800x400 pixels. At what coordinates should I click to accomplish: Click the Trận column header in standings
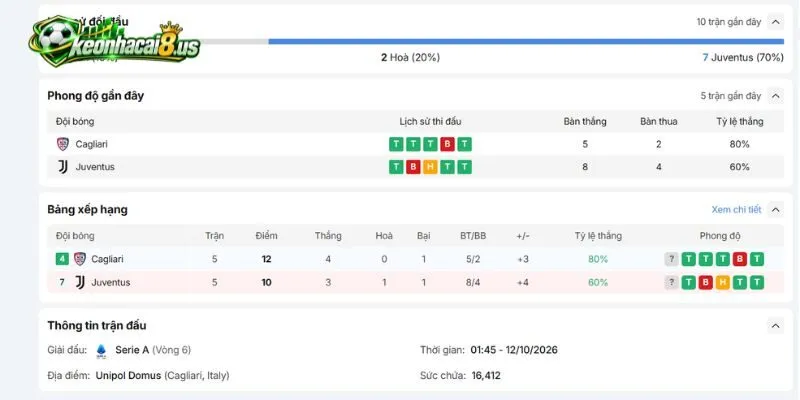214,236
